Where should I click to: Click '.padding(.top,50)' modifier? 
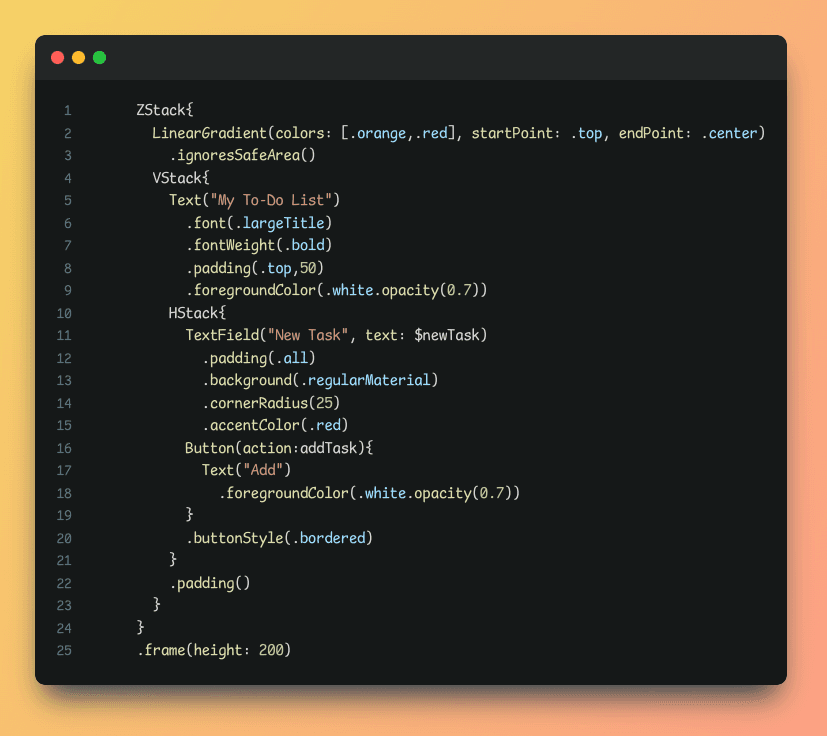tap(254, 268)
